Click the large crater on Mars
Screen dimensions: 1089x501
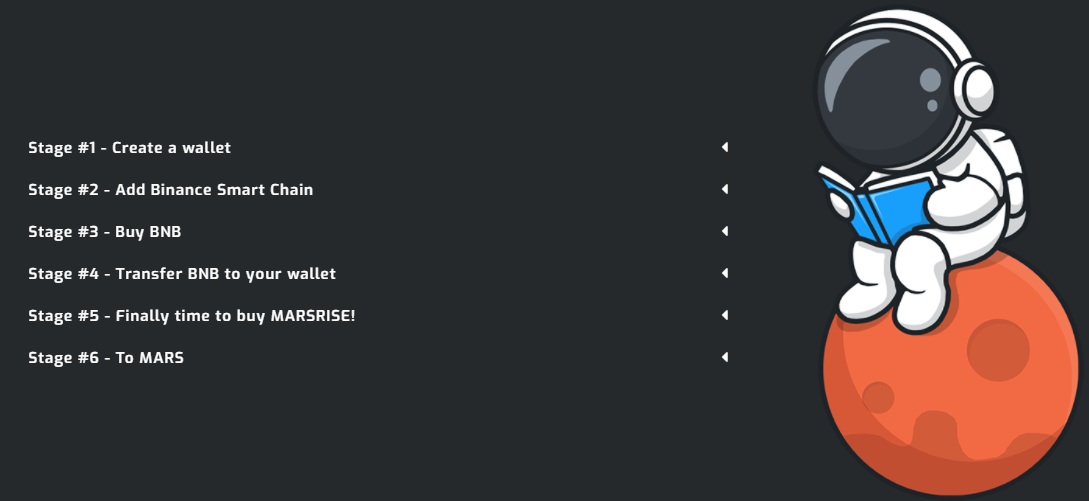pos(998,350)
